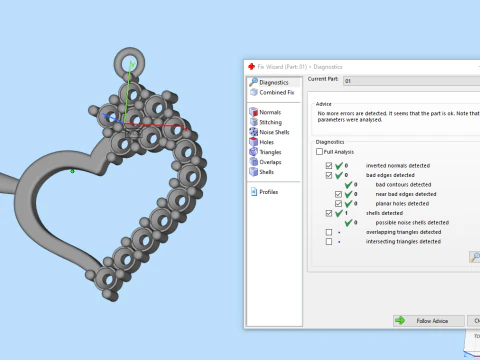Viewport: 480px width, 360px height.
Task: Click the green point on heart model
Action: [72, 171]
